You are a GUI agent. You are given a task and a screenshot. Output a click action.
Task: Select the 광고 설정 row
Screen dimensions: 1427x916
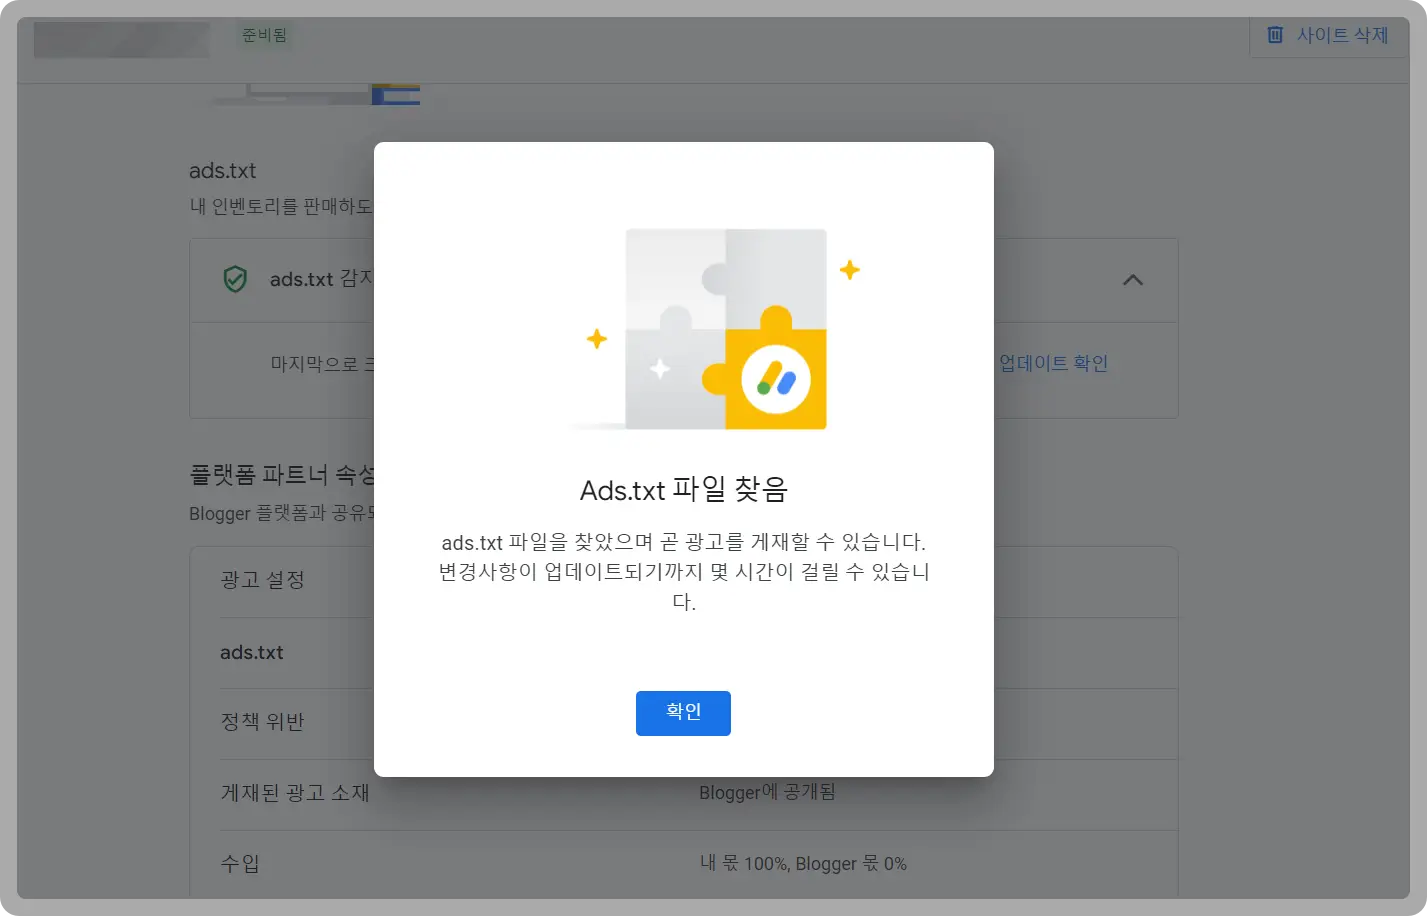[x=684, y=582]
